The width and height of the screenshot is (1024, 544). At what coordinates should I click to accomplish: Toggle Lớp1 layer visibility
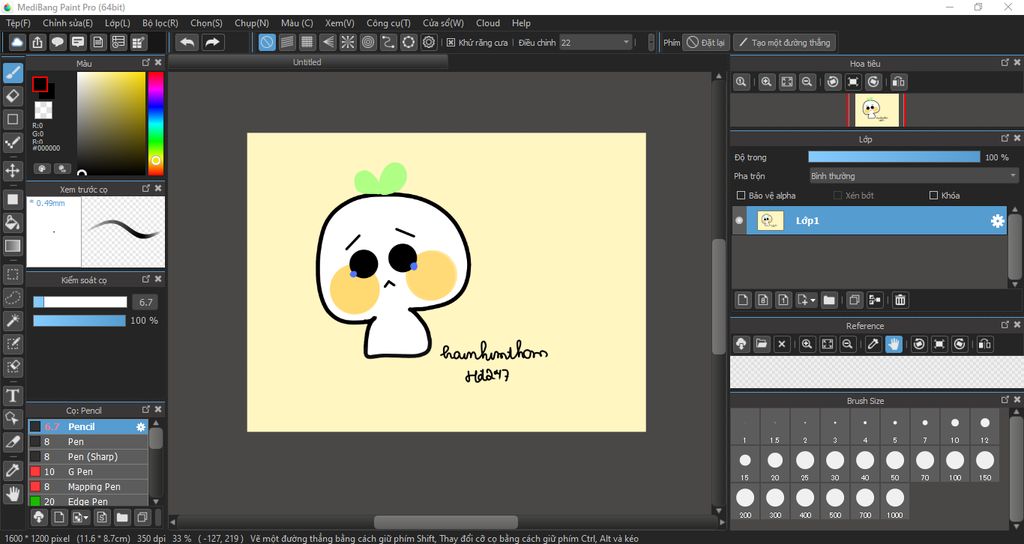click(x=739, y=221)
